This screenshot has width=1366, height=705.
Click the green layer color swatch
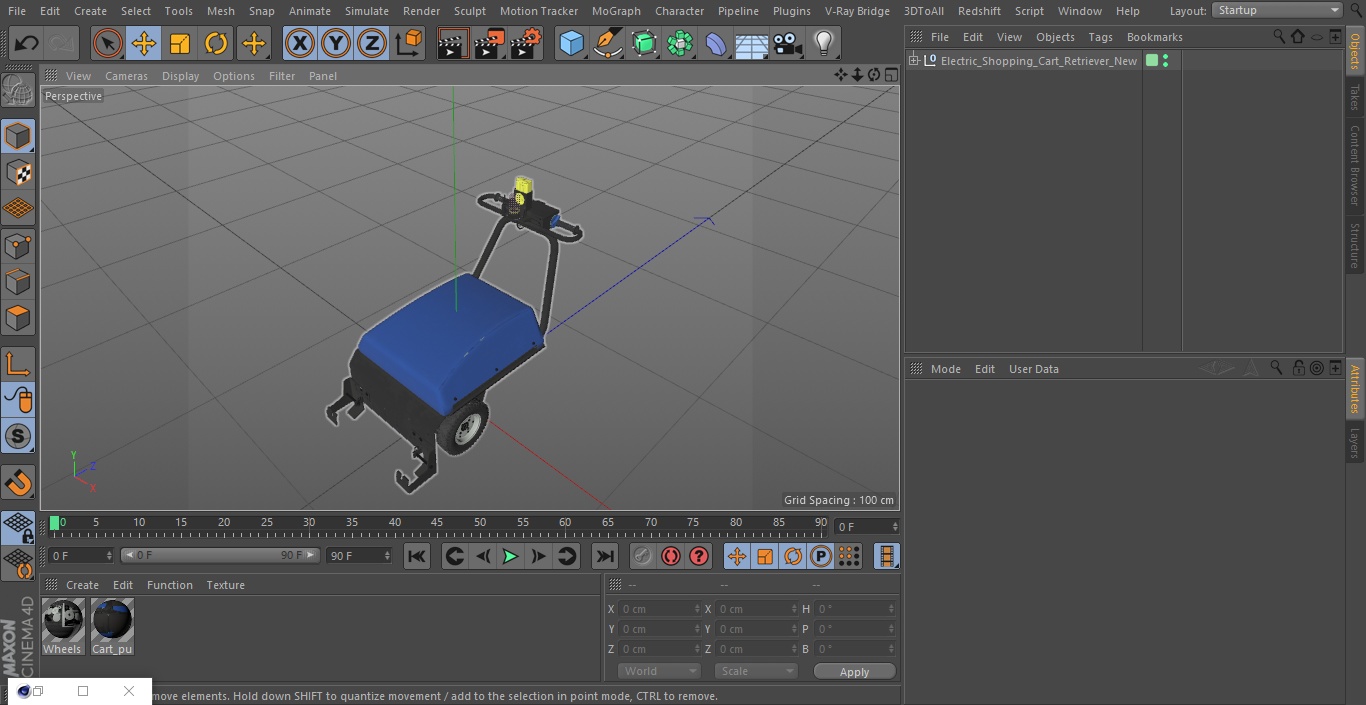[x=1152, y=61]
